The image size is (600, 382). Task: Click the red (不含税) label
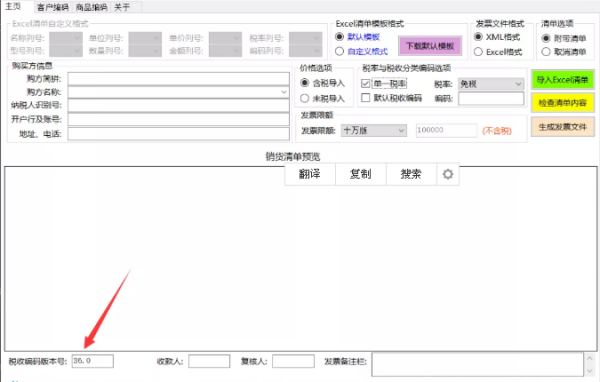(497, 131)
